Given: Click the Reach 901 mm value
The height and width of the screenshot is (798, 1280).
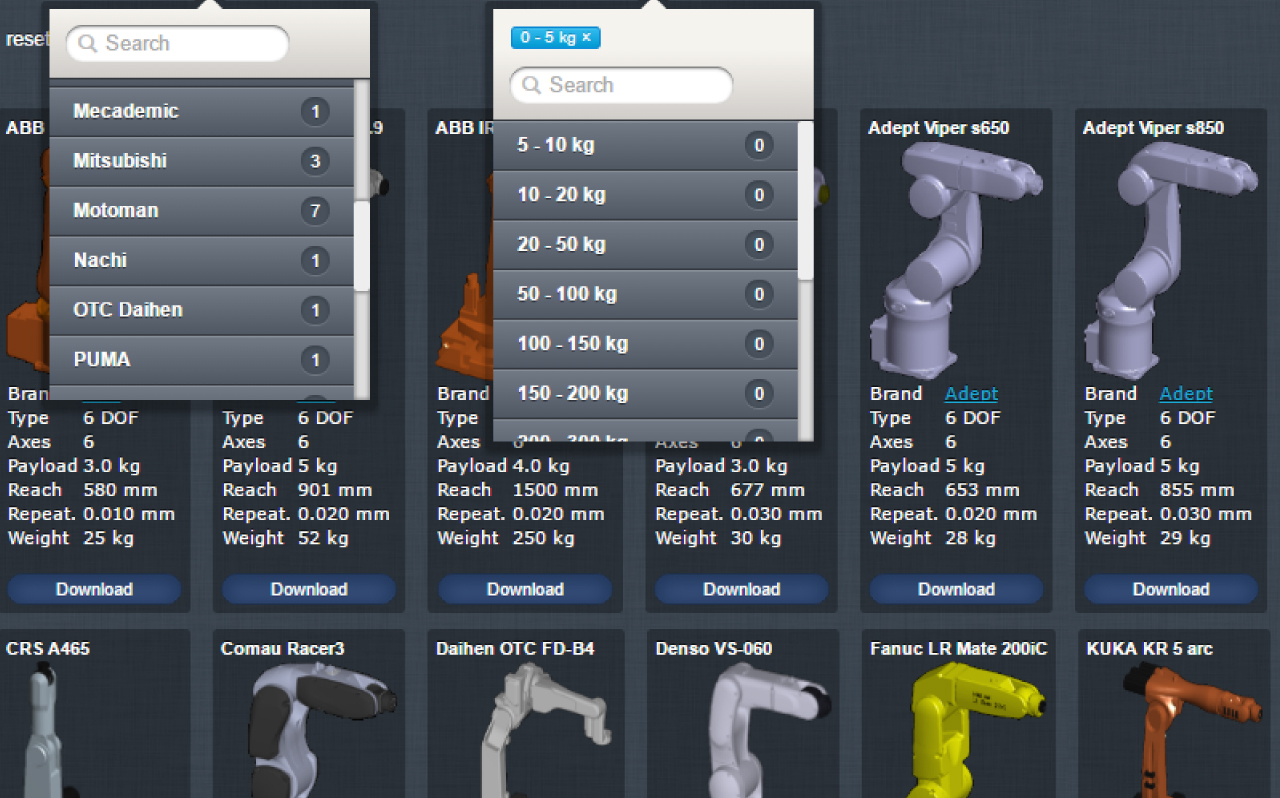Looking at the screenshot, I should pos(335,490).
